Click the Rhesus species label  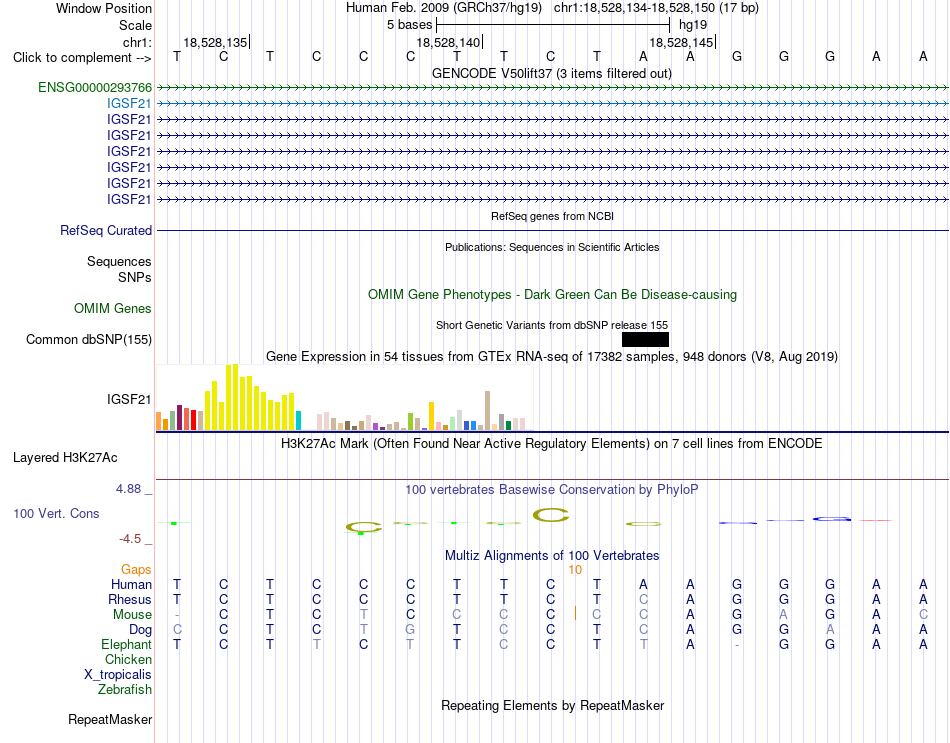pos(130,600)
